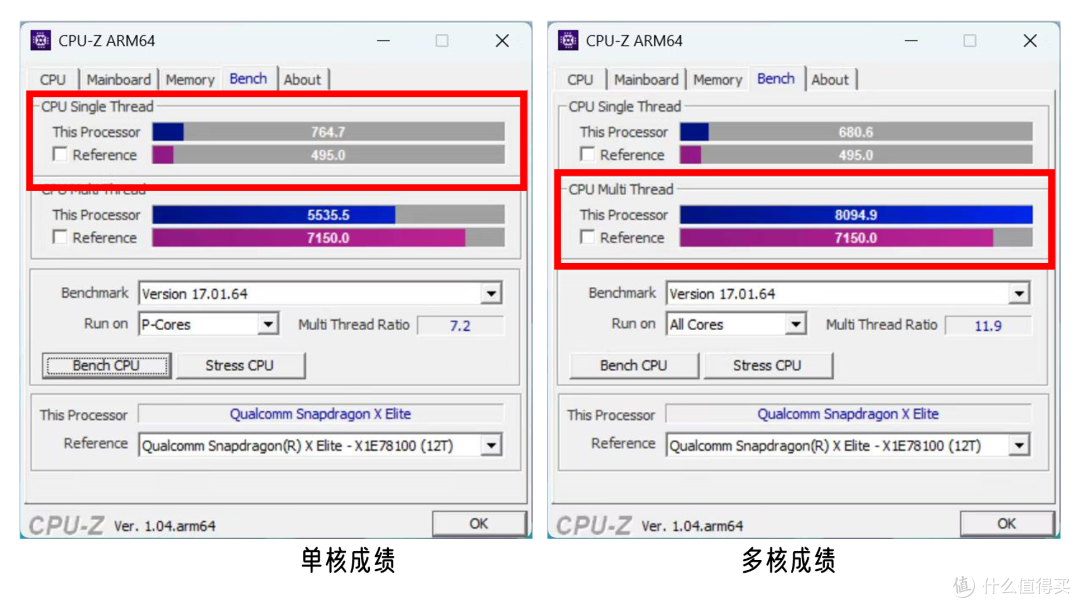Enable Multi Thread Reference checkbox in right window
This screenshot has height=608, width=1080.
pos(588,237)
